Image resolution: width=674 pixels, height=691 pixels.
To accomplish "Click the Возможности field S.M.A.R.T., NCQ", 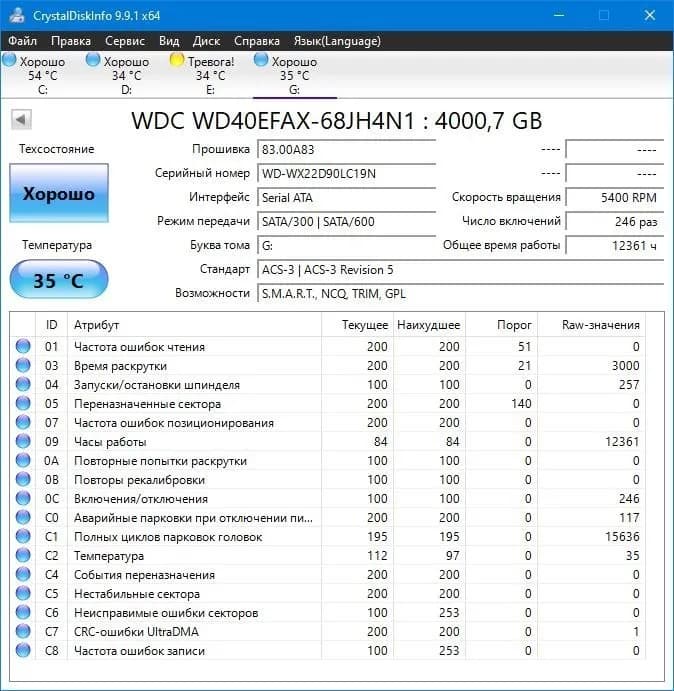I will coord(461,293).
